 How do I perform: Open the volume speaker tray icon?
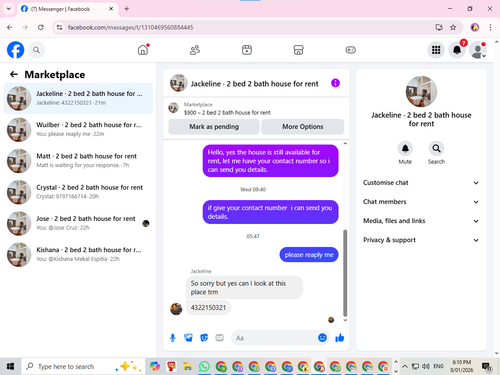coord(426,366)
